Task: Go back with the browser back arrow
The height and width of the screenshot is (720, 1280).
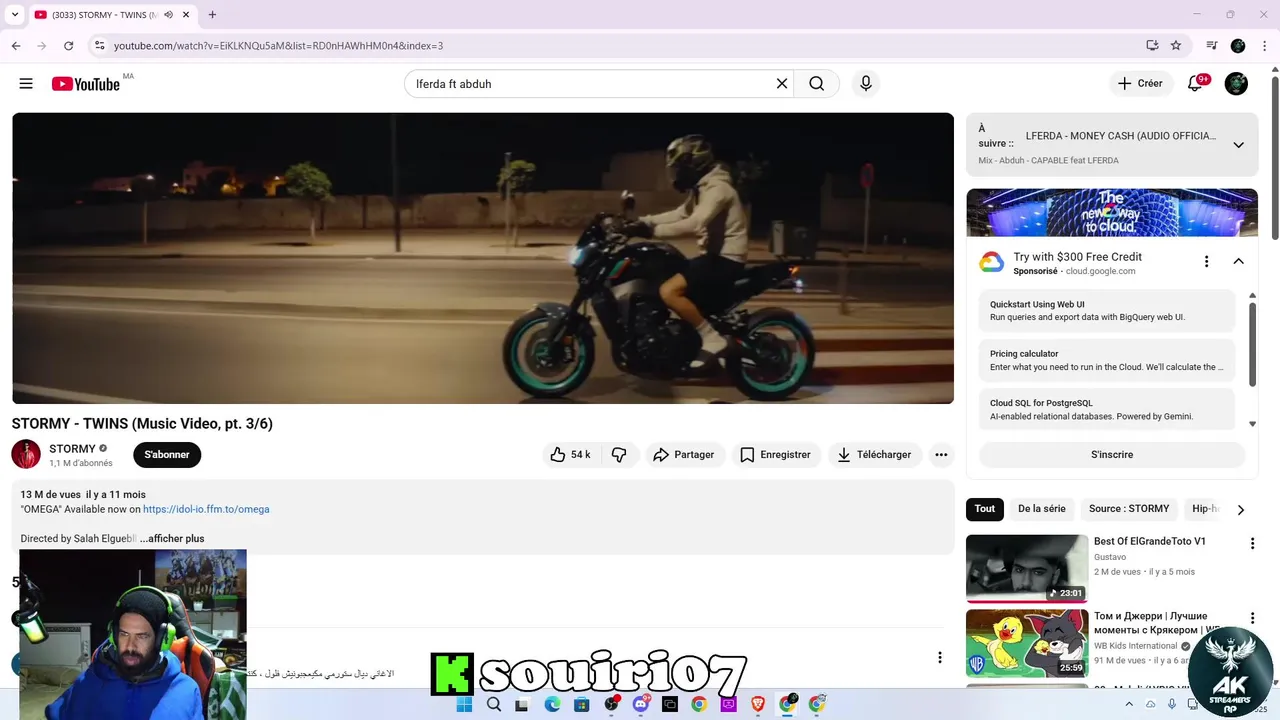Action: tap(16, 46)
